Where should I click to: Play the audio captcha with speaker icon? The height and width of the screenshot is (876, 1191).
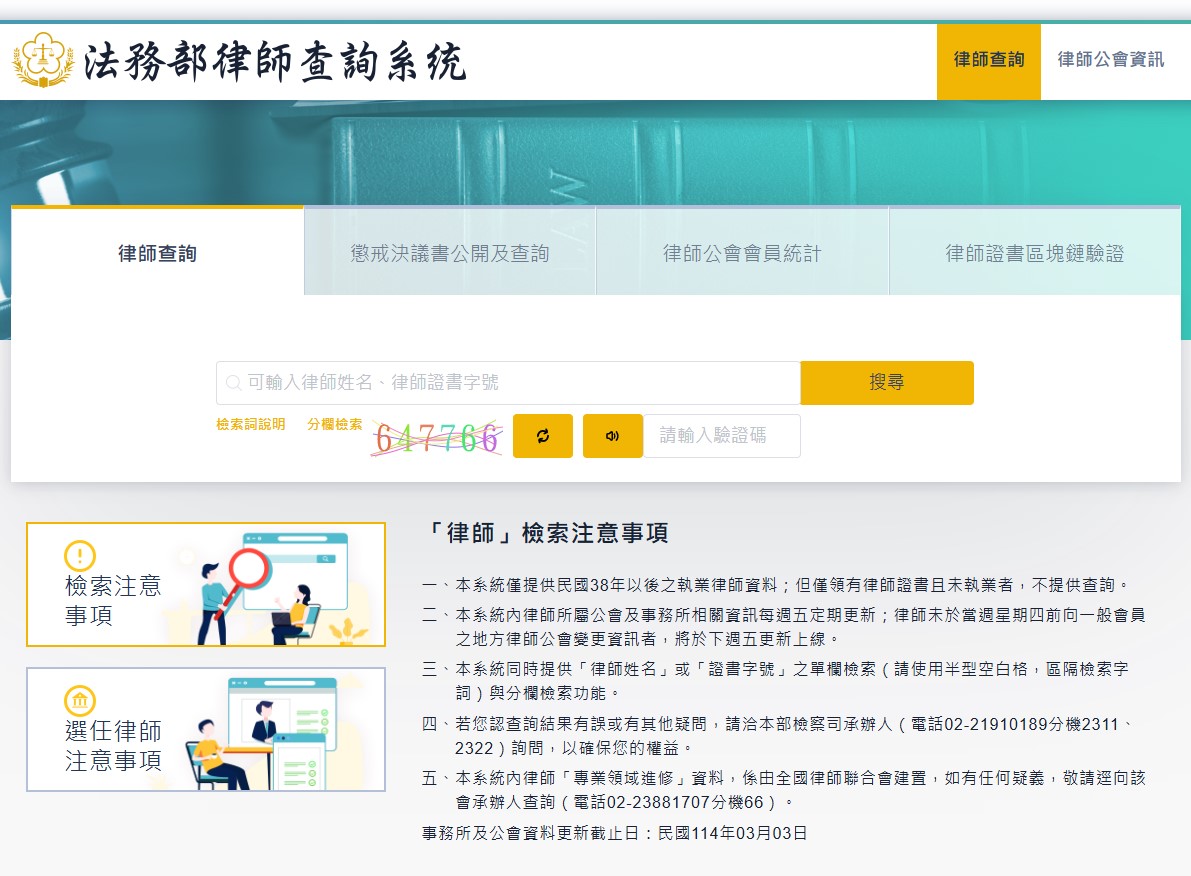click(612, 436)
